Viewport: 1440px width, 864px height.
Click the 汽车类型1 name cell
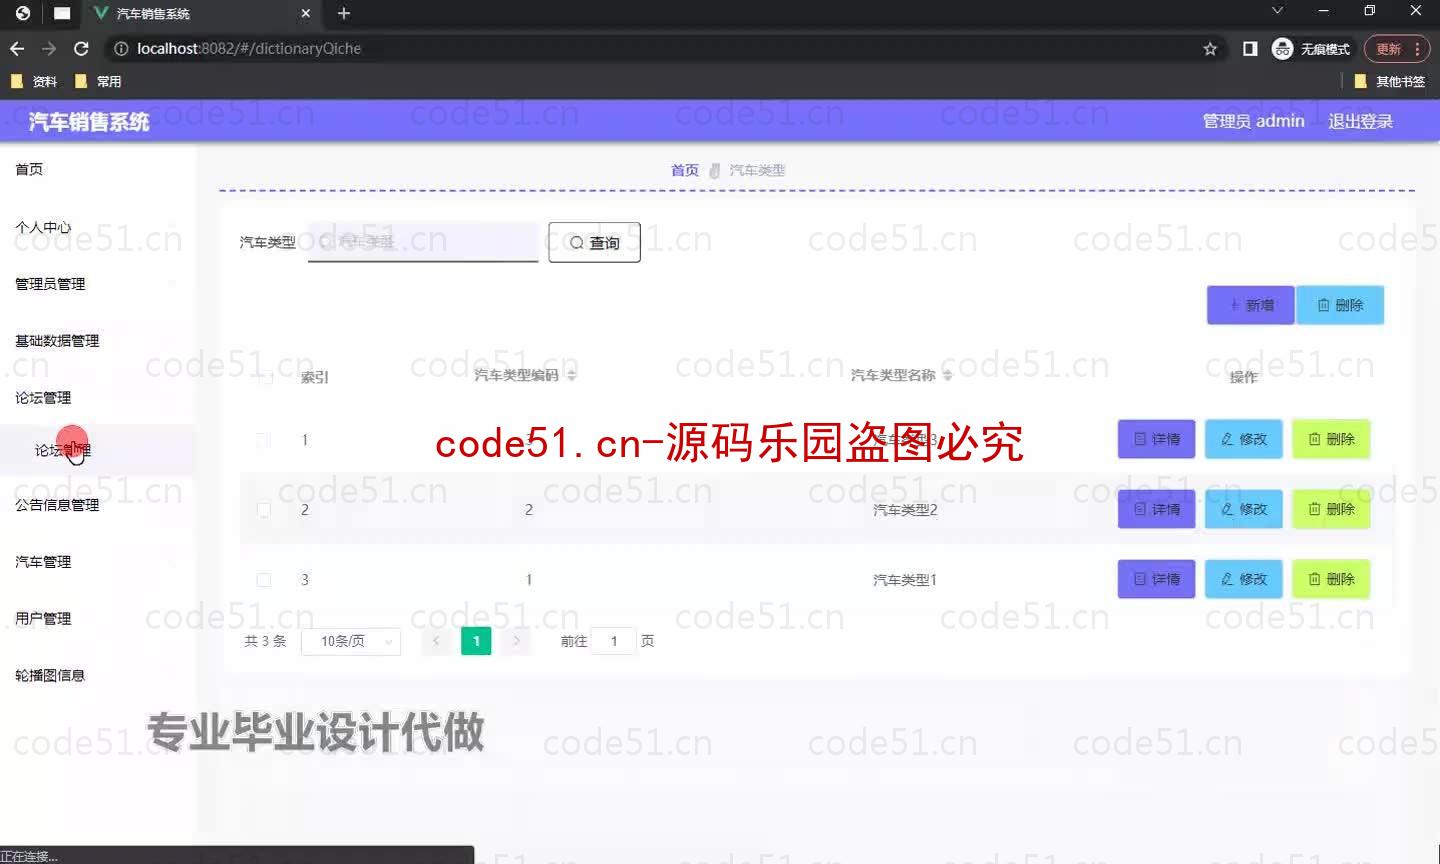pyautogui.click(x=905, y=580)
